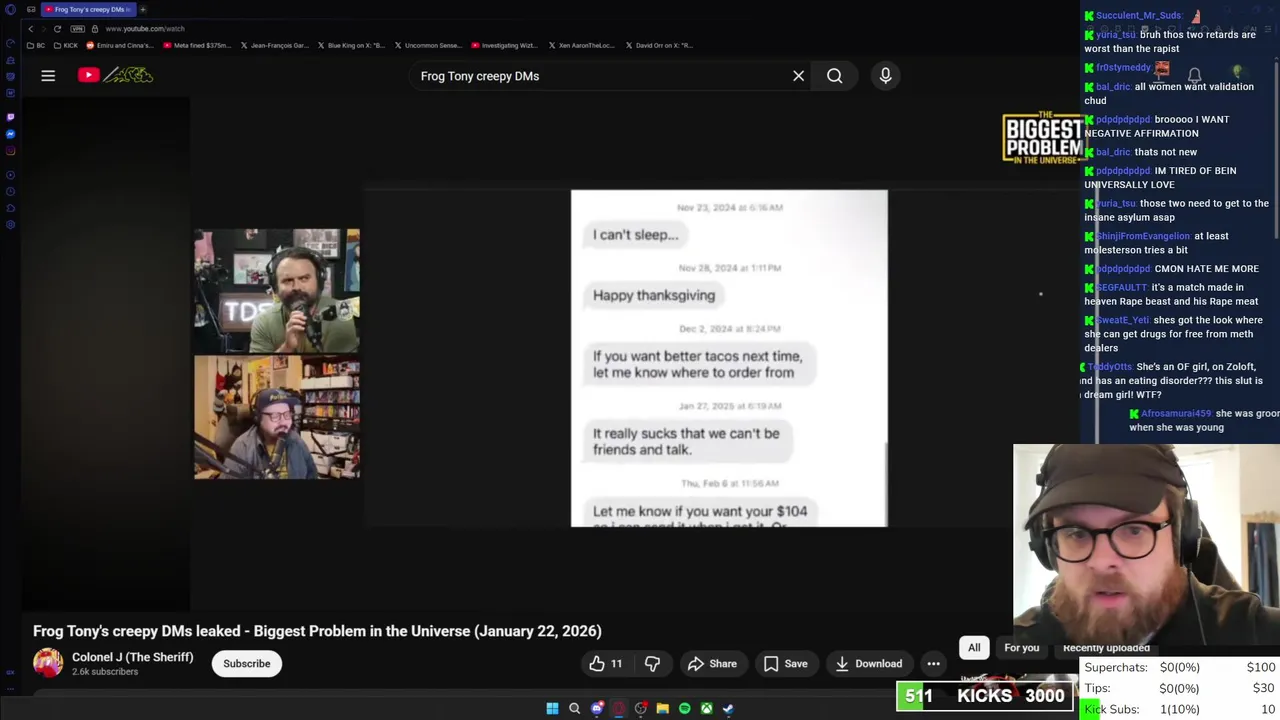The width and height of the screenshot is (1280, 720).
Task: Open the David Orr on X bookmark
Action: [659, 45]
